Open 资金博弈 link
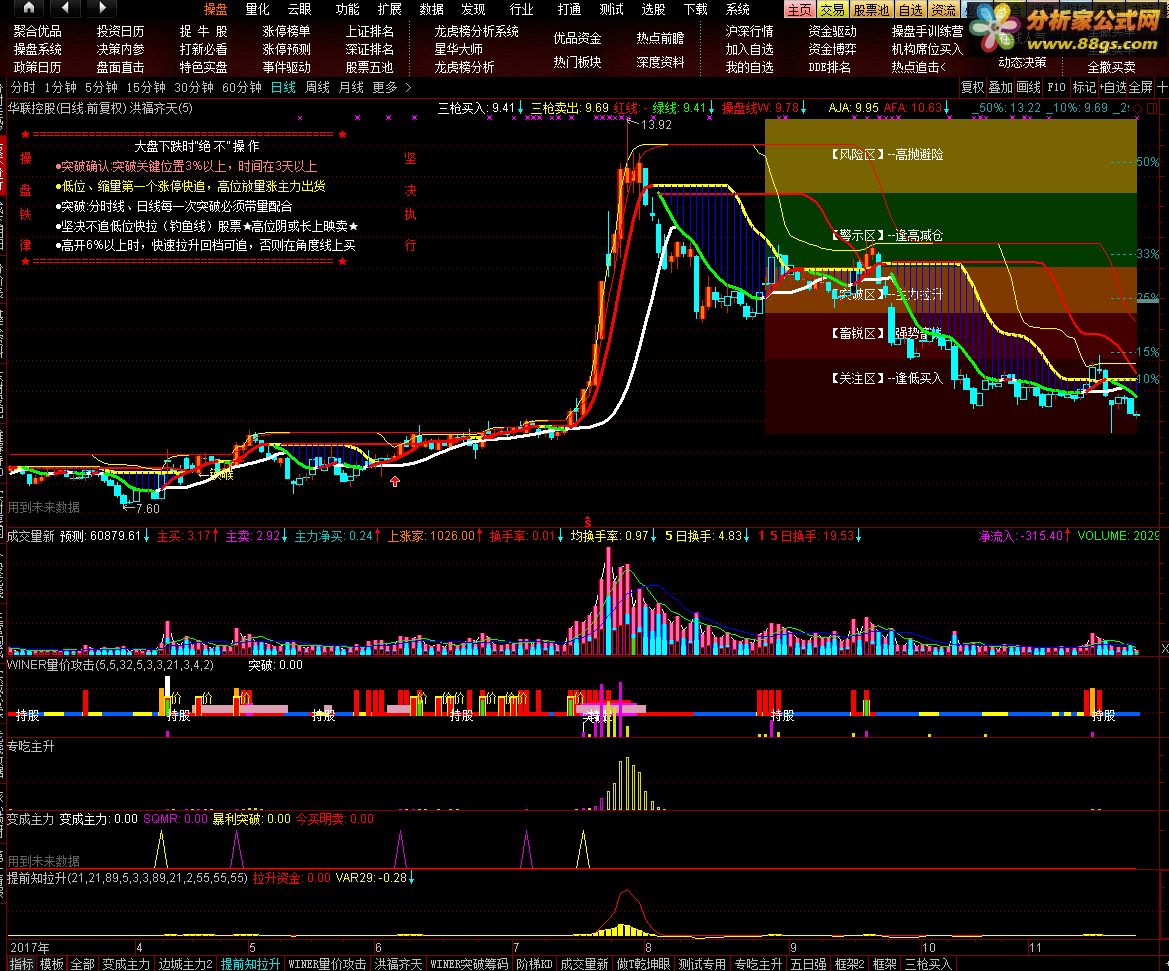Viewport: 1169px width, 971px height. pyautogui.click(x=832, y=49)
